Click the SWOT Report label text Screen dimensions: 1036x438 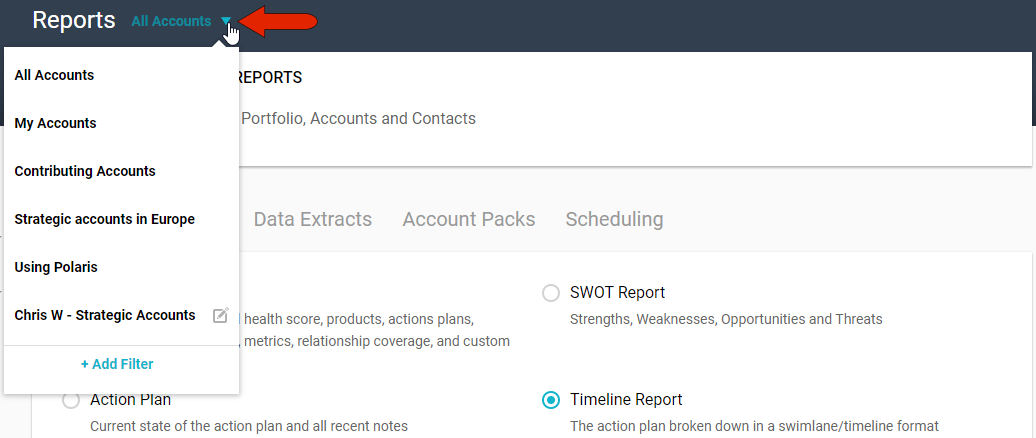click(x=617, y=293)
